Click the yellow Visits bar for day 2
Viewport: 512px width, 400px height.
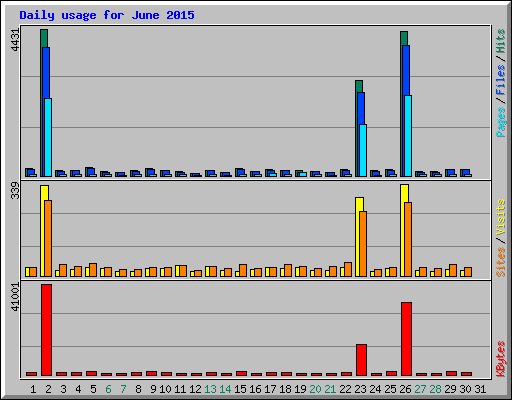click(43, 231)
